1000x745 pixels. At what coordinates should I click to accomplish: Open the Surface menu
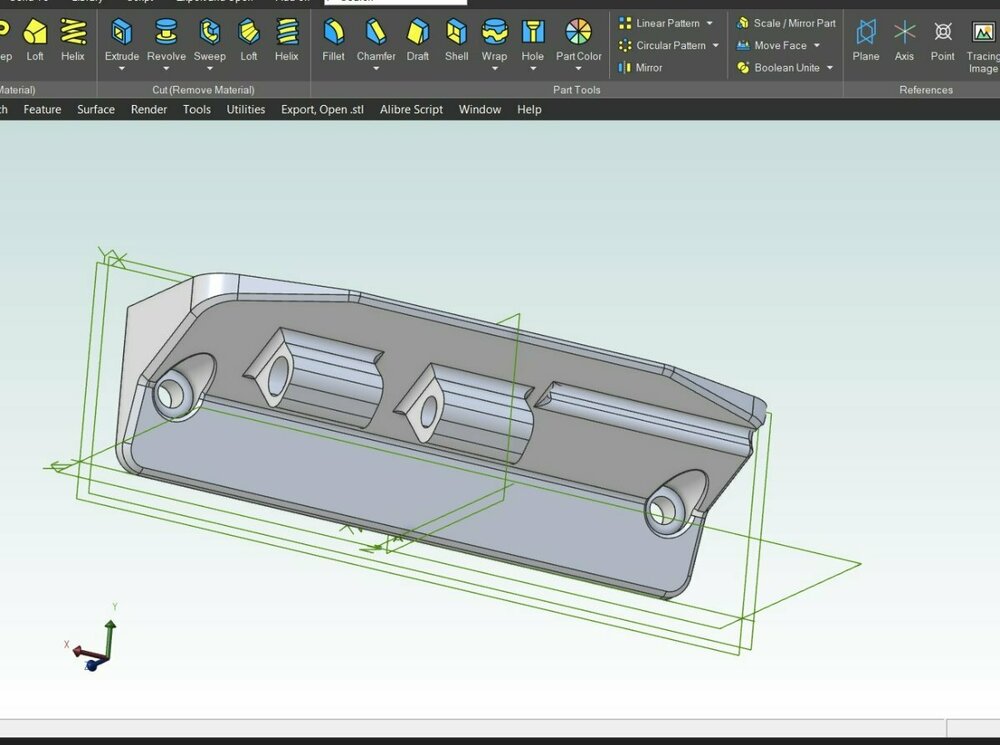[x=96, y=109]
